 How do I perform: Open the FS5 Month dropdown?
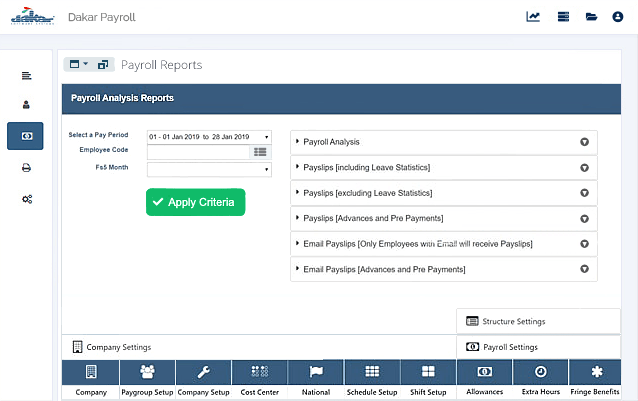tap(209, 169)
